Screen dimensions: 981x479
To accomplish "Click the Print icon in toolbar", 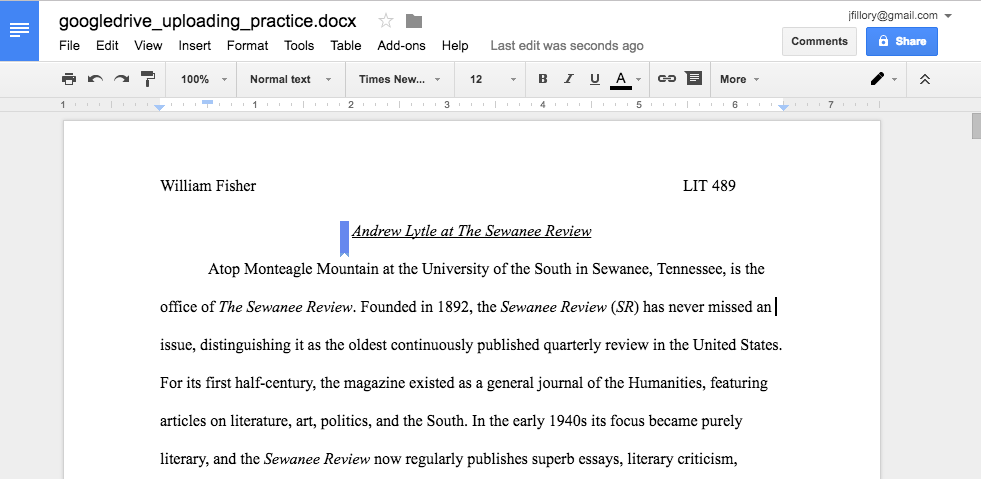I will click(x=68, y=79).
